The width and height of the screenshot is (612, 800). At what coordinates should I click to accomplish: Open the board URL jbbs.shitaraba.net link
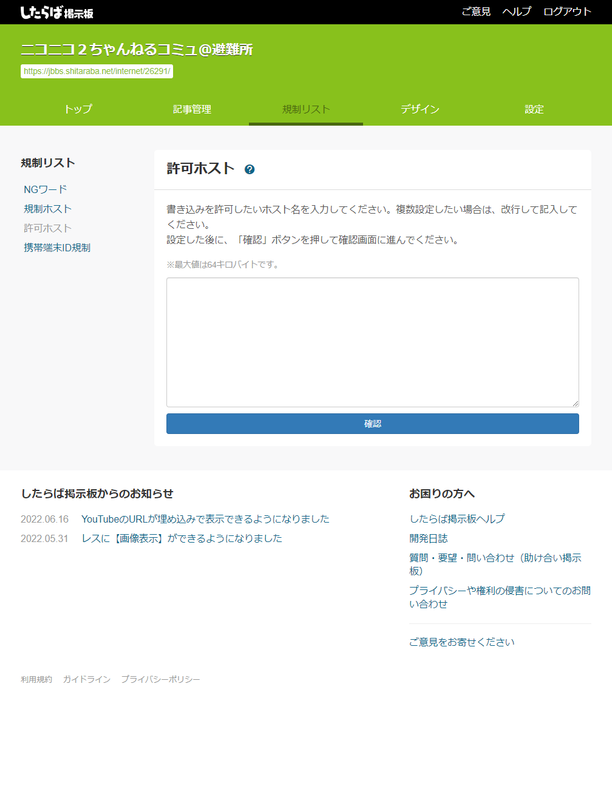tap(97, 71)
